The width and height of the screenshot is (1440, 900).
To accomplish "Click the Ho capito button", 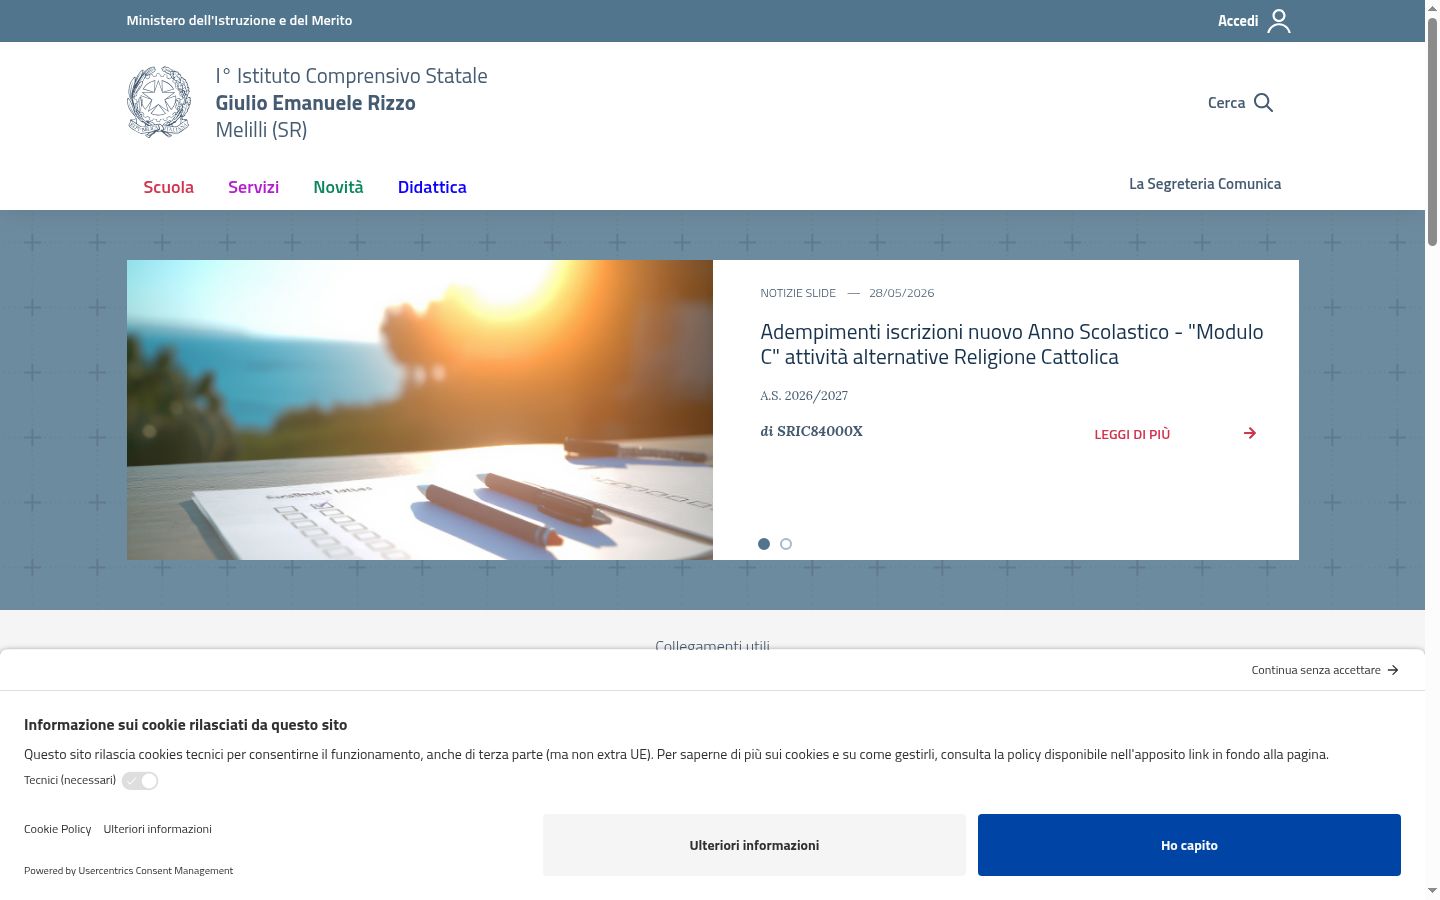I will [1189, 845].
